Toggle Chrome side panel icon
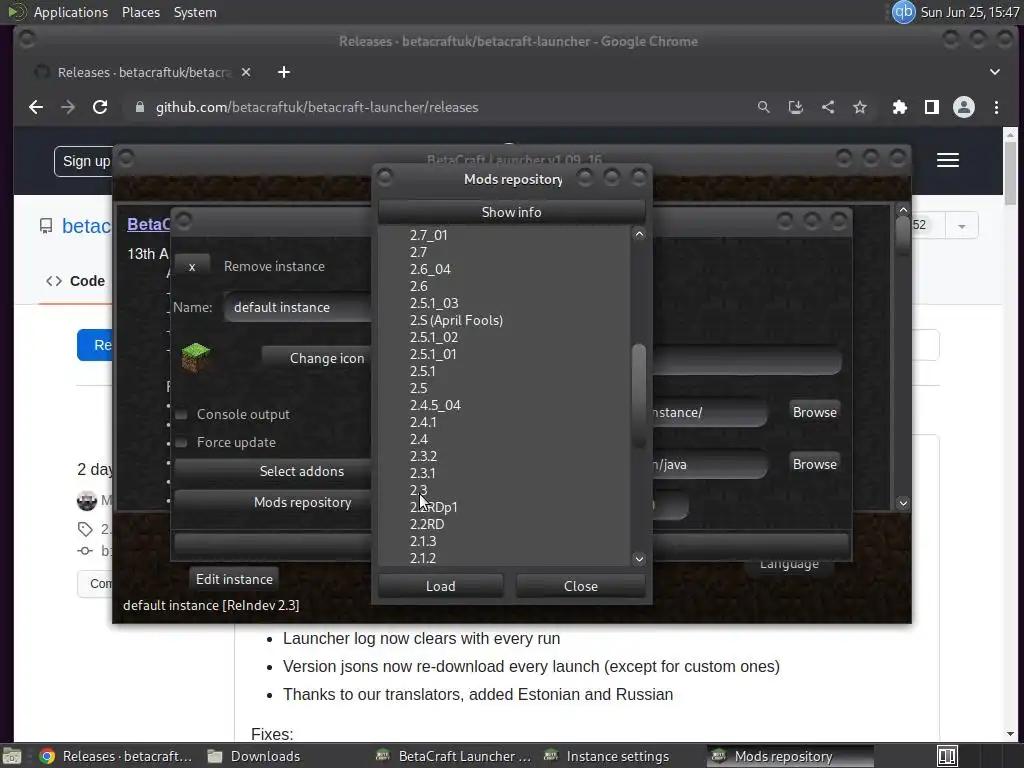The width and height of the screenshot is (1024, 768). pos(932,107)
